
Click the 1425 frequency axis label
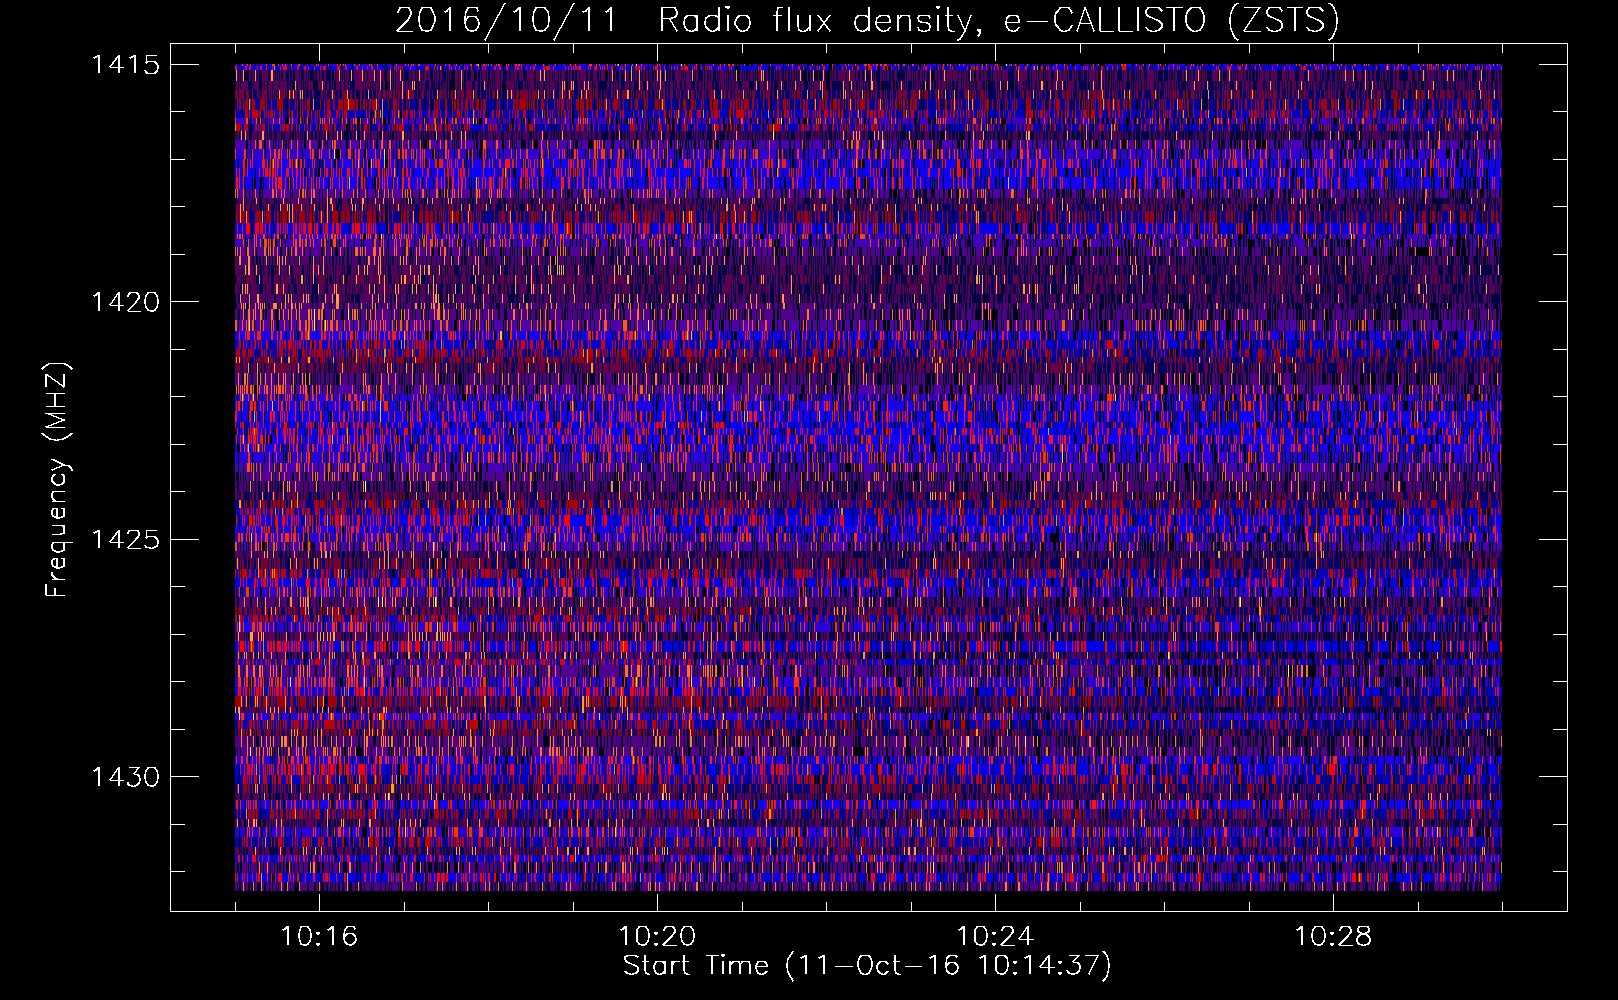click(125, 540)
